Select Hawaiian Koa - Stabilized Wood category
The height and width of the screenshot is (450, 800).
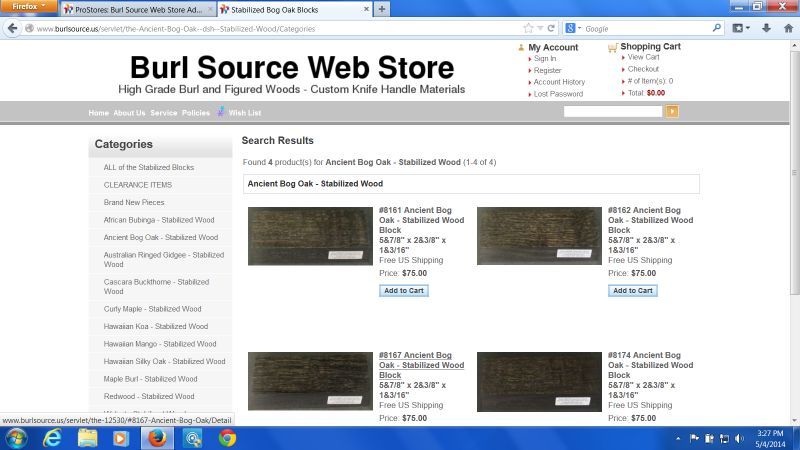(x=156, y=326)
